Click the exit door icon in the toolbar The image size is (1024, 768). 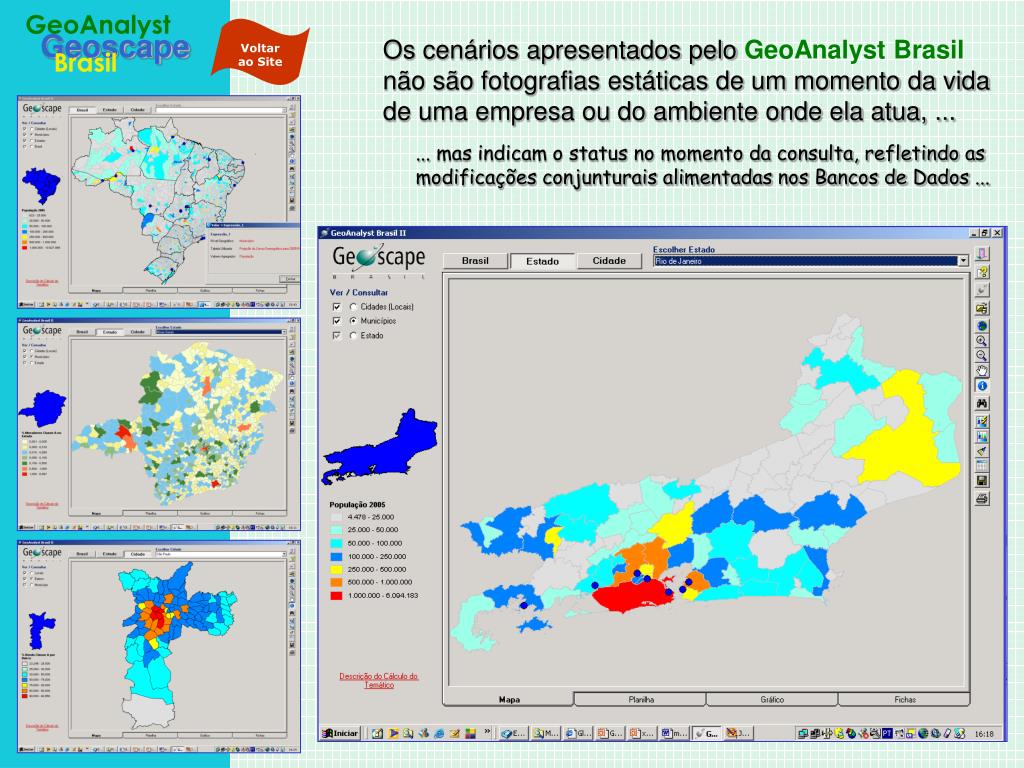pos(982,254)
